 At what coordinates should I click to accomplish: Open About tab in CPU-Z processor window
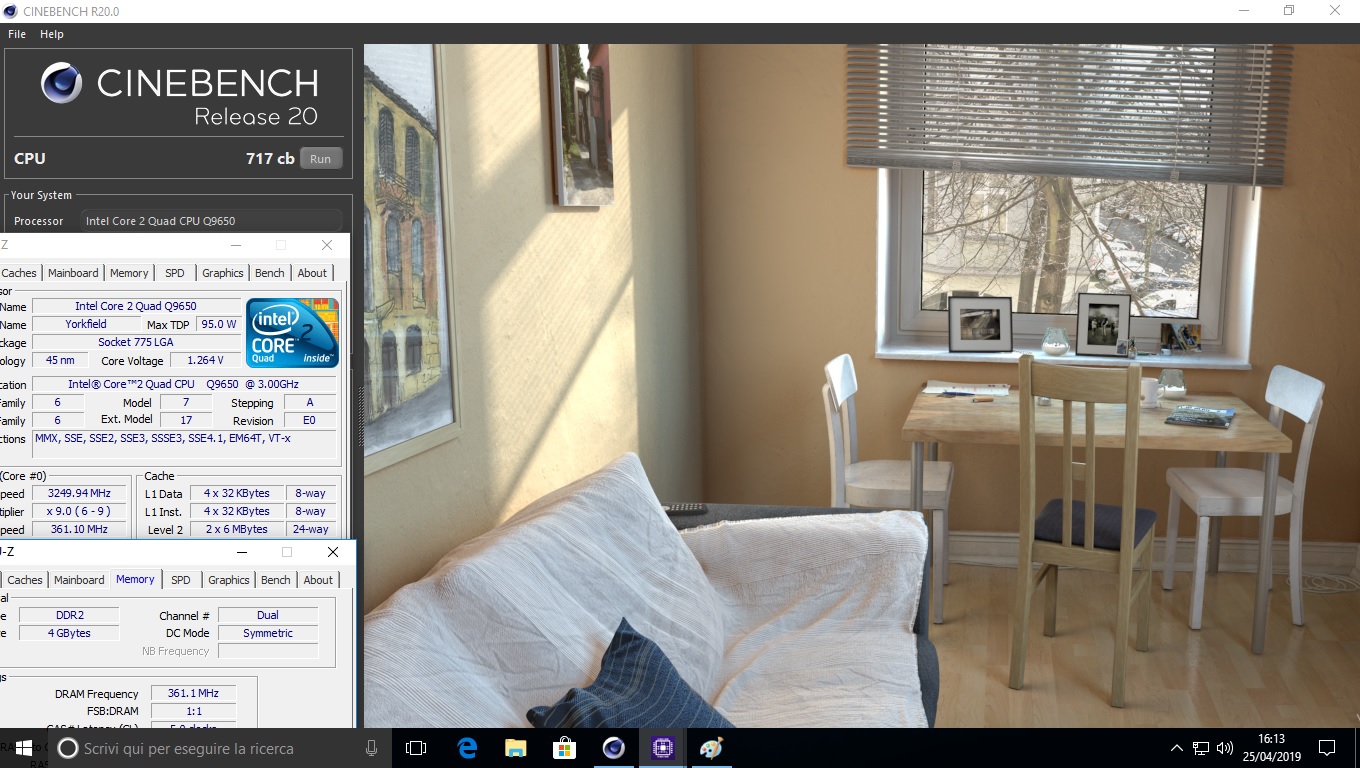click(x=312, y=273)
